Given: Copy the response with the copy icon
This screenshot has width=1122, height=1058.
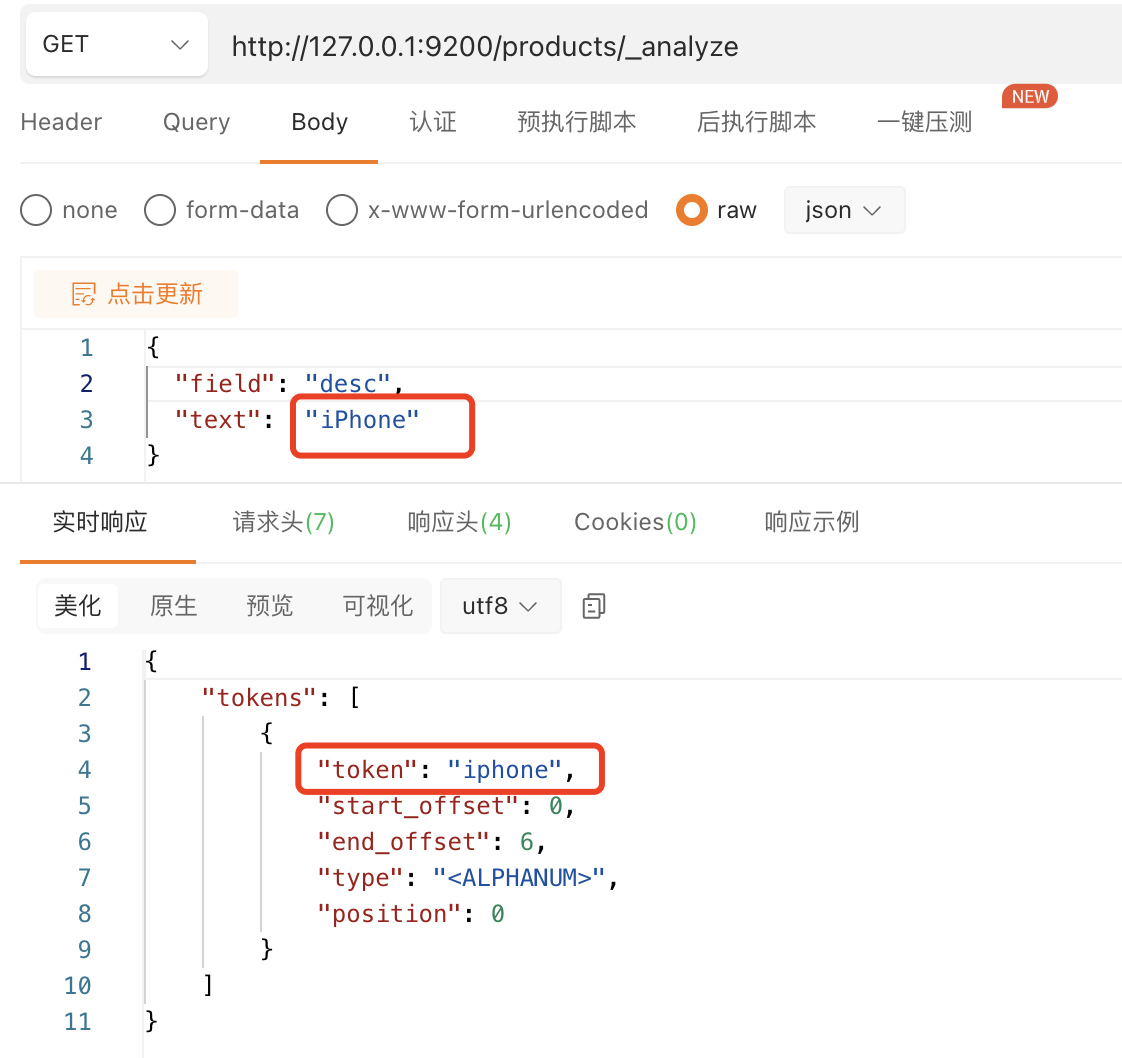Looking at the screenshot, I should point(594,606).
